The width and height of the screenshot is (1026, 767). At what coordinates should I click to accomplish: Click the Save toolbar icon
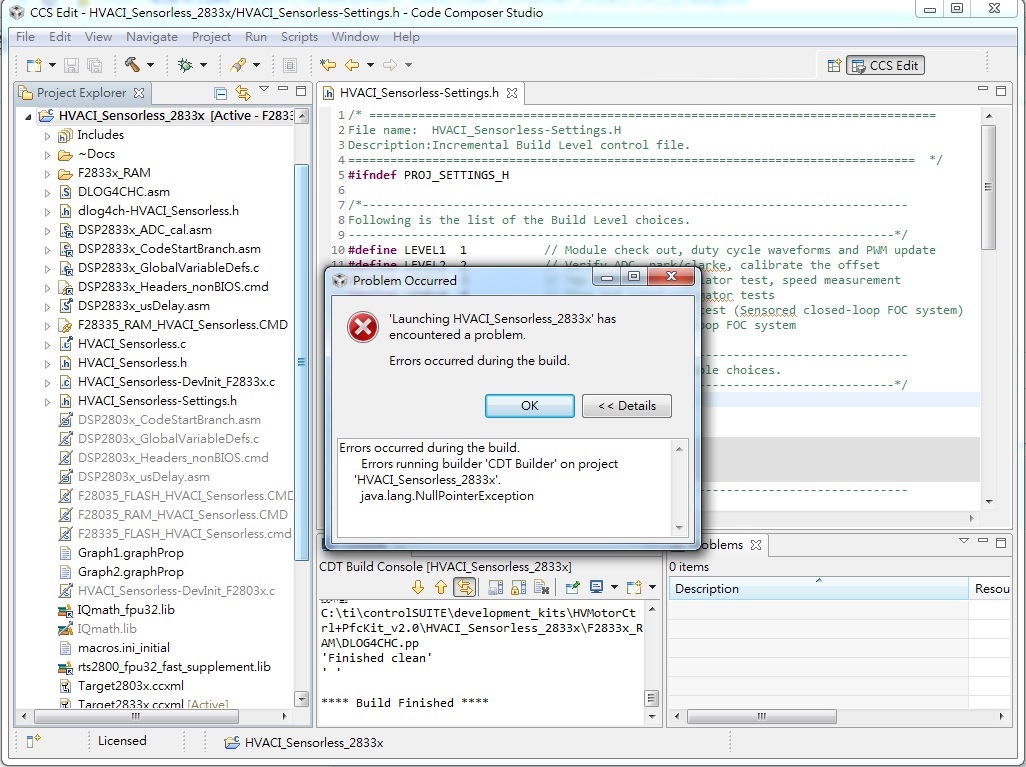(x=70, y=64)
